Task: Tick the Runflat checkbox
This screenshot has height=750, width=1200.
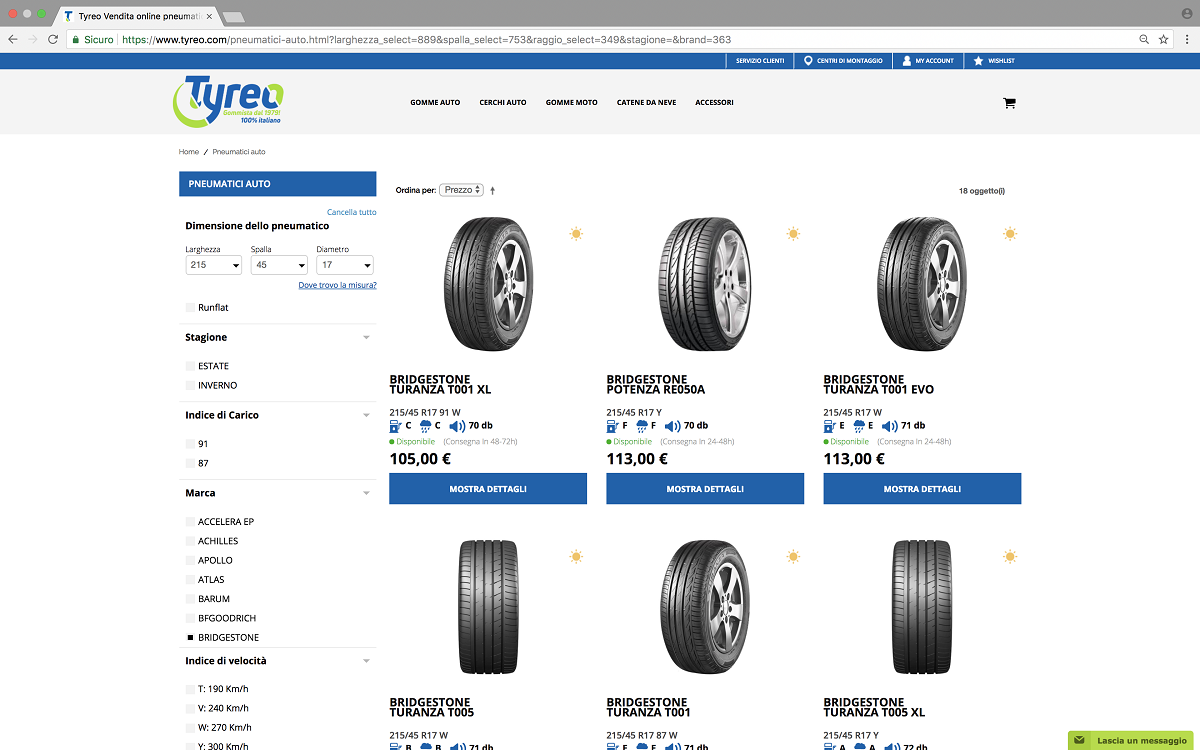Action: (x=190, y=308)
